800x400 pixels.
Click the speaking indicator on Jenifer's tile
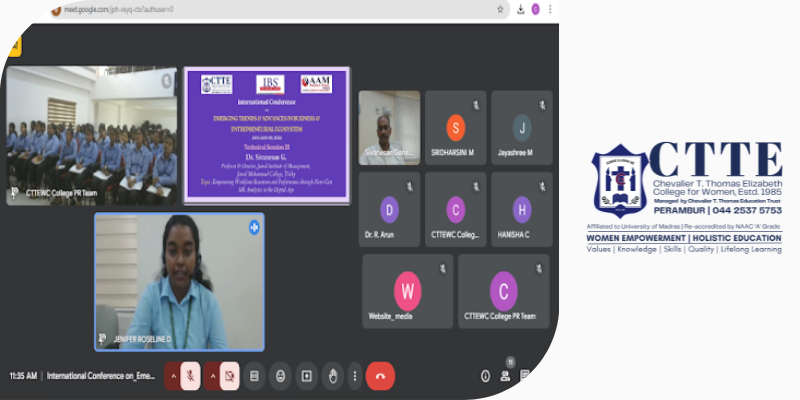[x=254, y=227]
